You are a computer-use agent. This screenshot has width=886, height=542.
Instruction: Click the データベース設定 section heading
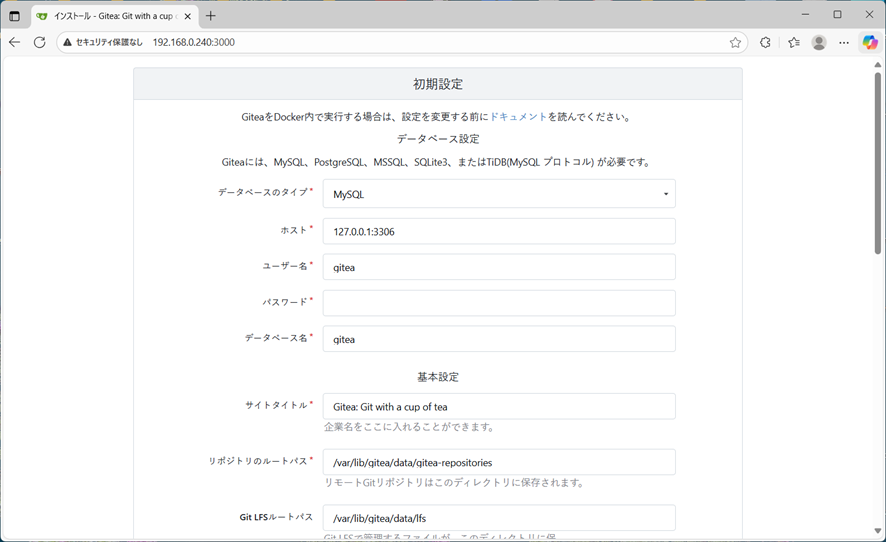[438, 139]
